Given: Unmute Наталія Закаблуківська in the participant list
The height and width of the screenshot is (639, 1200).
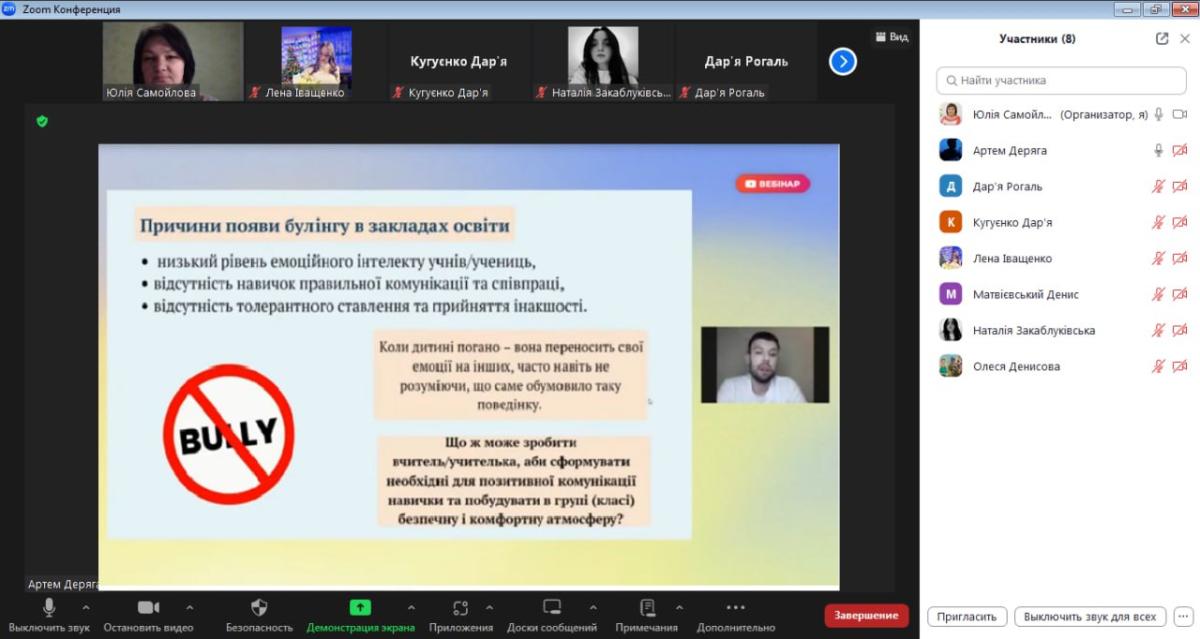Looking at the screenshot, I should click(1159, 330).
